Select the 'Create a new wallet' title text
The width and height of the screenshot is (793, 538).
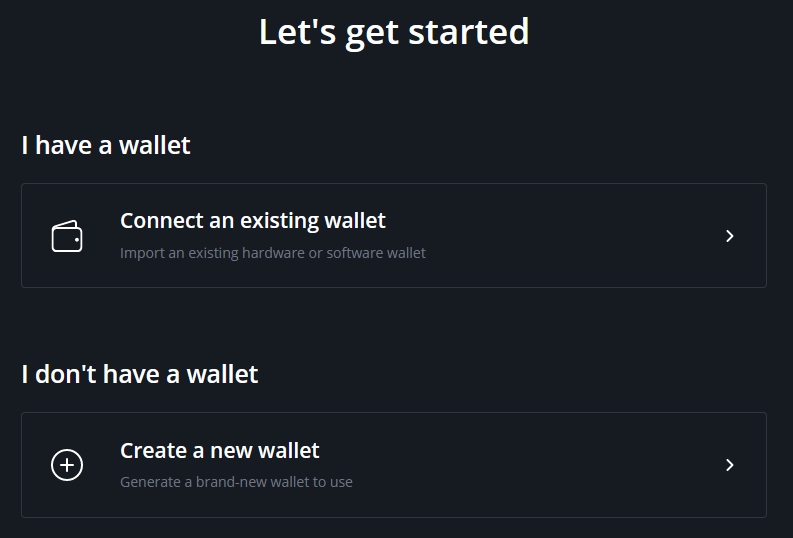(x=219, y=451)
